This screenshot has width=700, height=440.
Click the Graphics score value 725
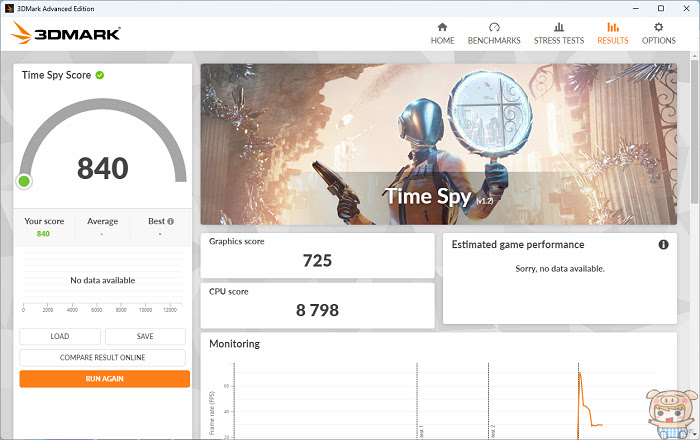(317, 261)
